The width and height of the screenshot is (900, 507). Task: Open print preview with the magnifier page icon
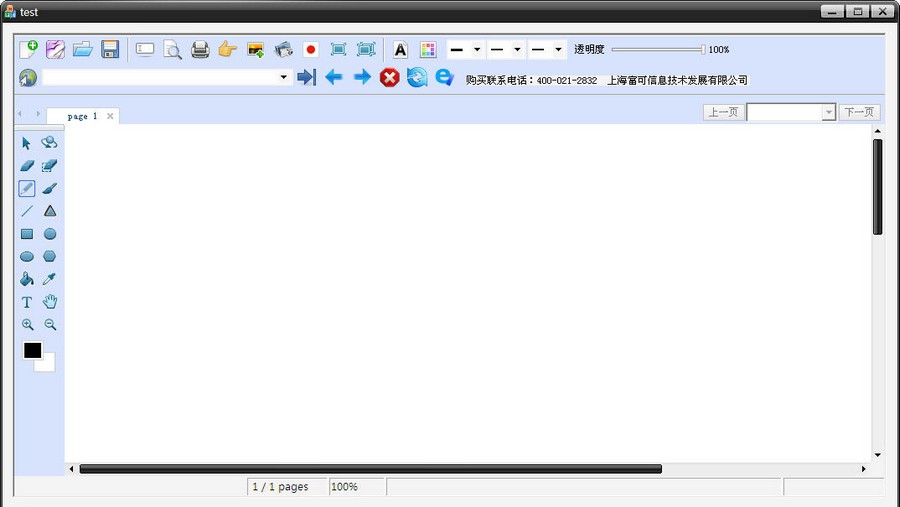172,49
